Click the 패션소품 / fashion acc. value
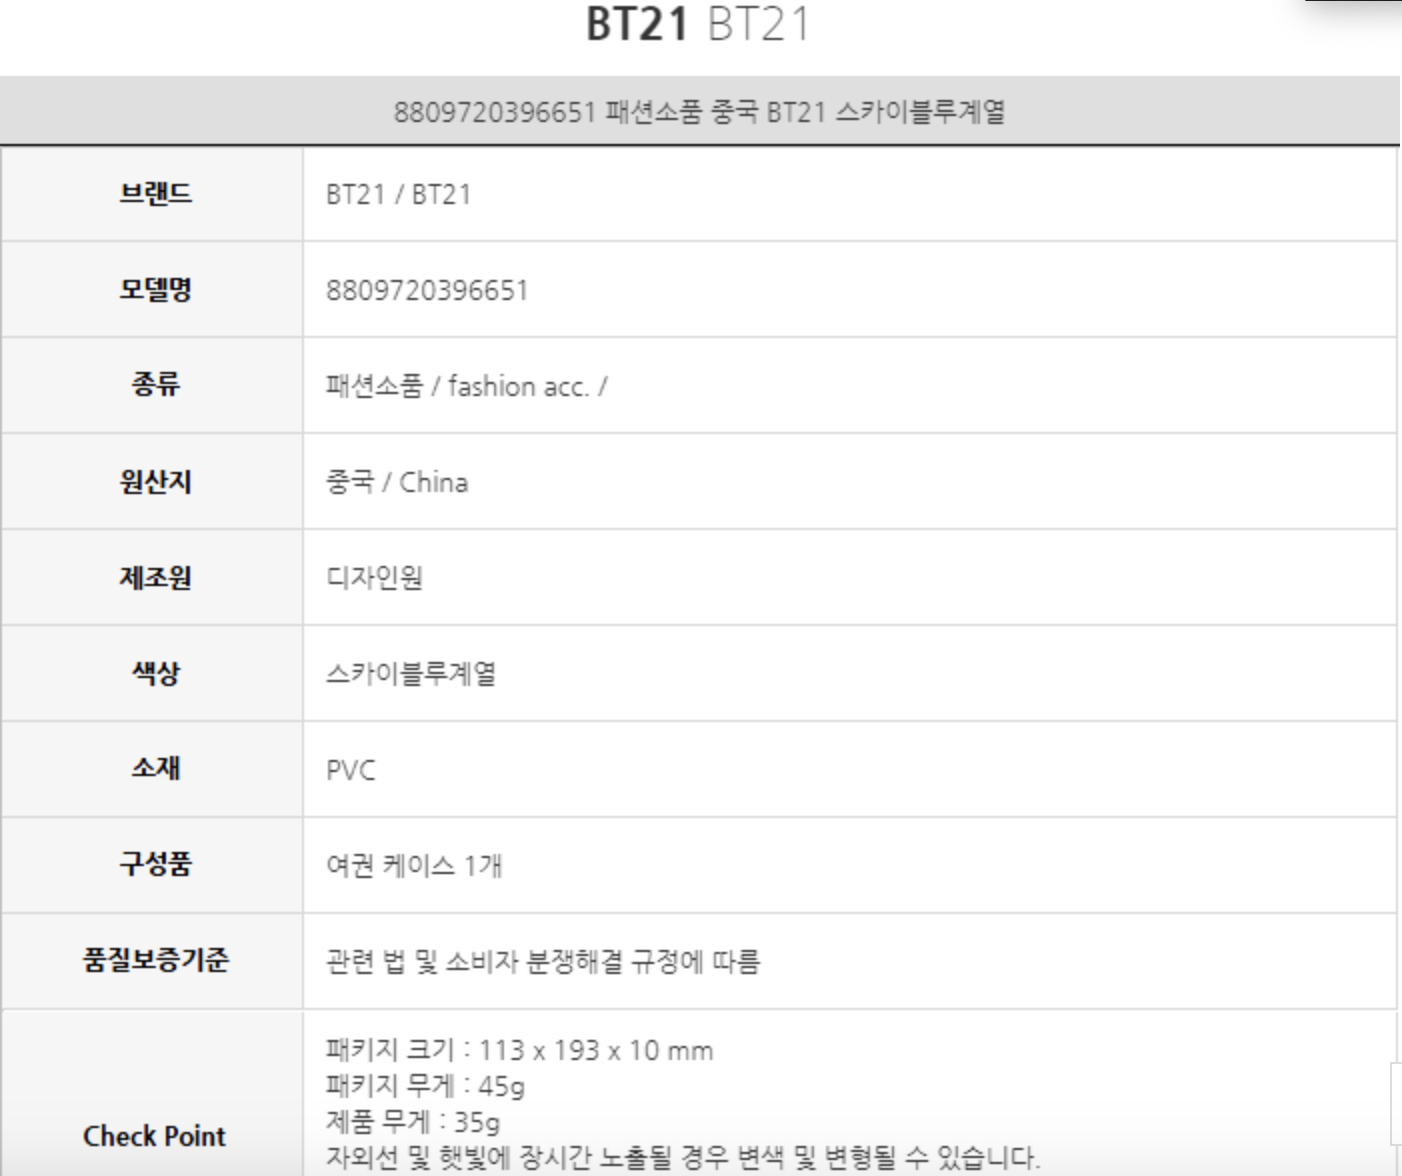Viewport: 1402px width, 1176px height. pos(466,386)
